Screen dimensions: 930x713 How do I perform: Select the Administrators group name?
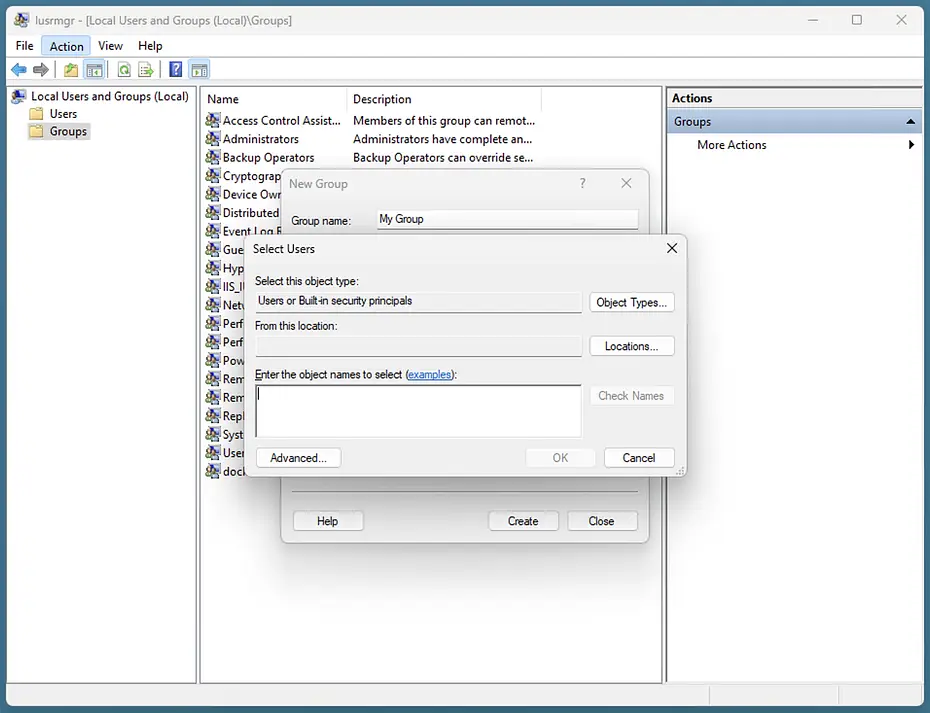point(261,139)
